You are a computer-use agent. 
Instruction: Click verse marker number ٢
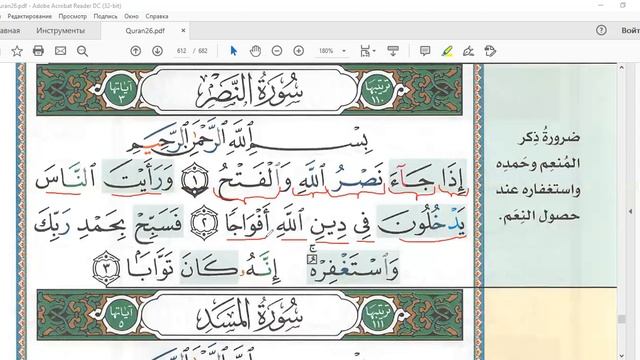[204, 223]
